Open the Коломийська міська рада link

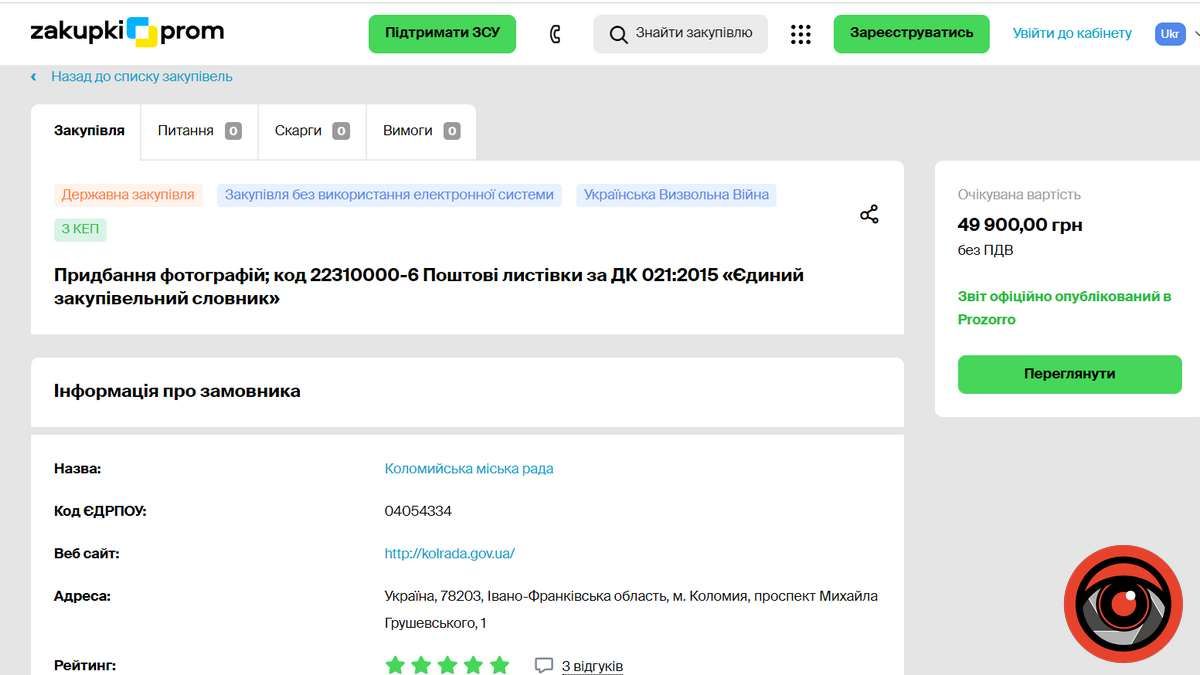[x=470, y=468]
